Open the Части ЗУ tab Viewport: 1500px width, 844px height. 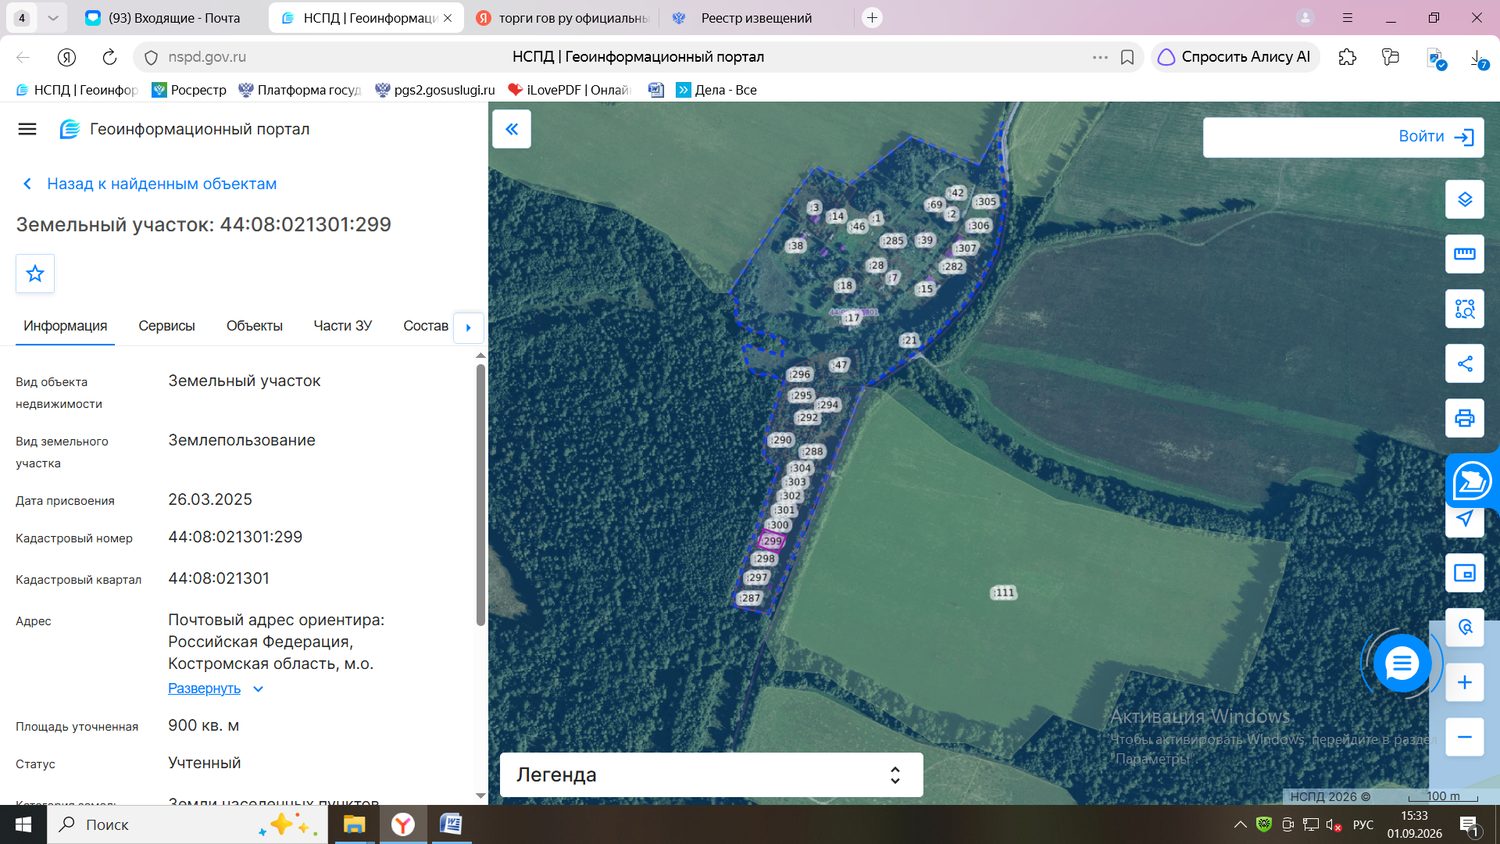[343, 326]
